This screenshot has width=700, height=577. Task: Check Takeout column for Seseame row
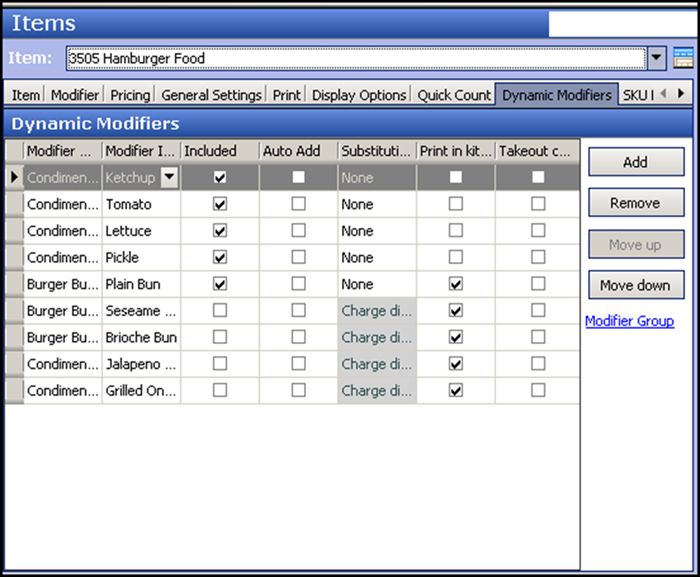tap(538, 310)
